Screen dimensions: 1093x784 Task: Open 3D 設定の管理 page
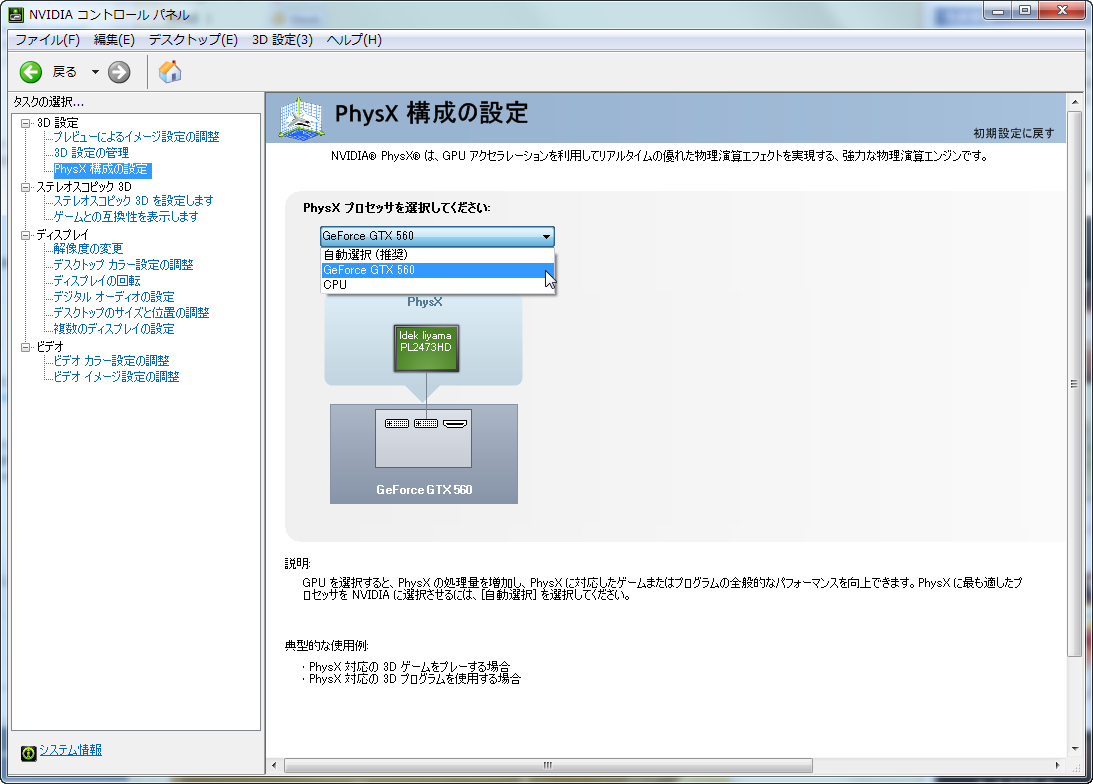pos(91,153)
